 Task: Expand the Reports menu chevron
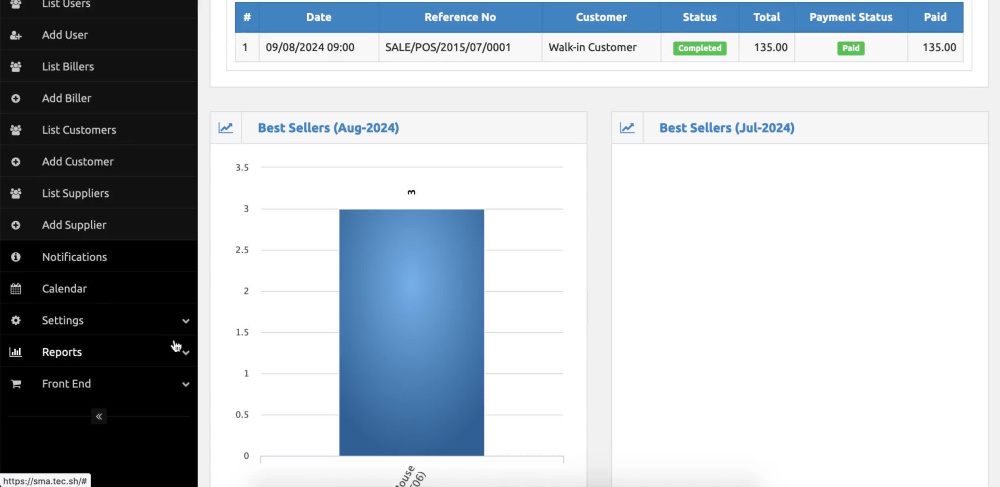point(186,353)
